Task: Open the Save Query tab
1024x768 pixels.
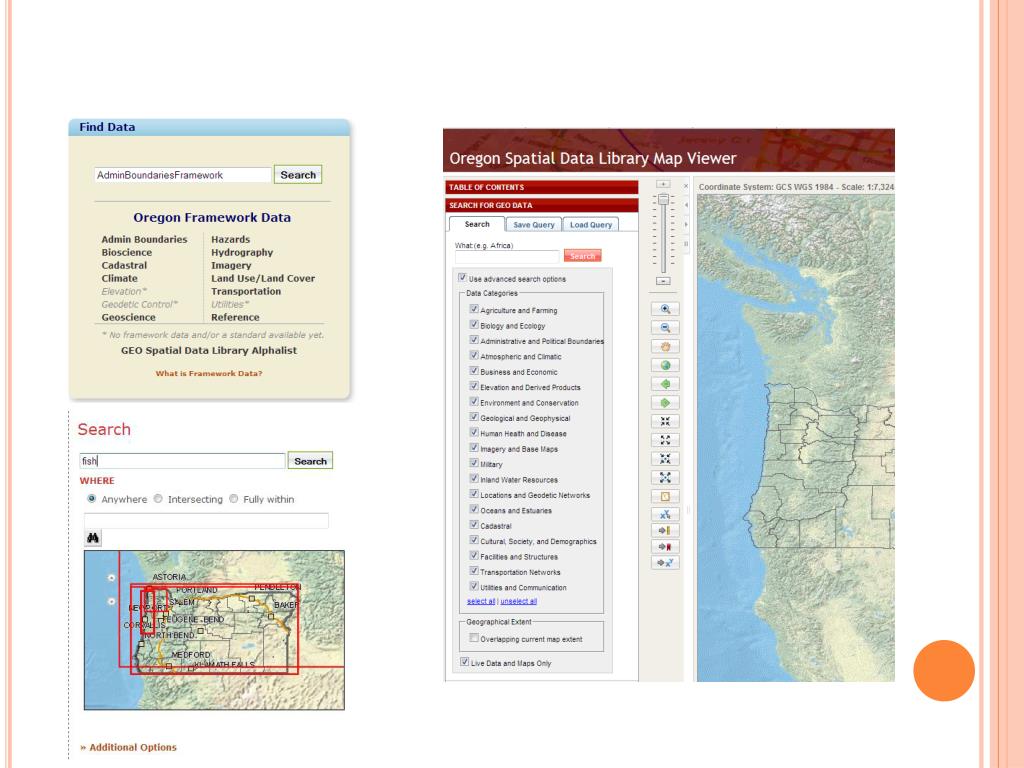Action: tap(534, 225)
